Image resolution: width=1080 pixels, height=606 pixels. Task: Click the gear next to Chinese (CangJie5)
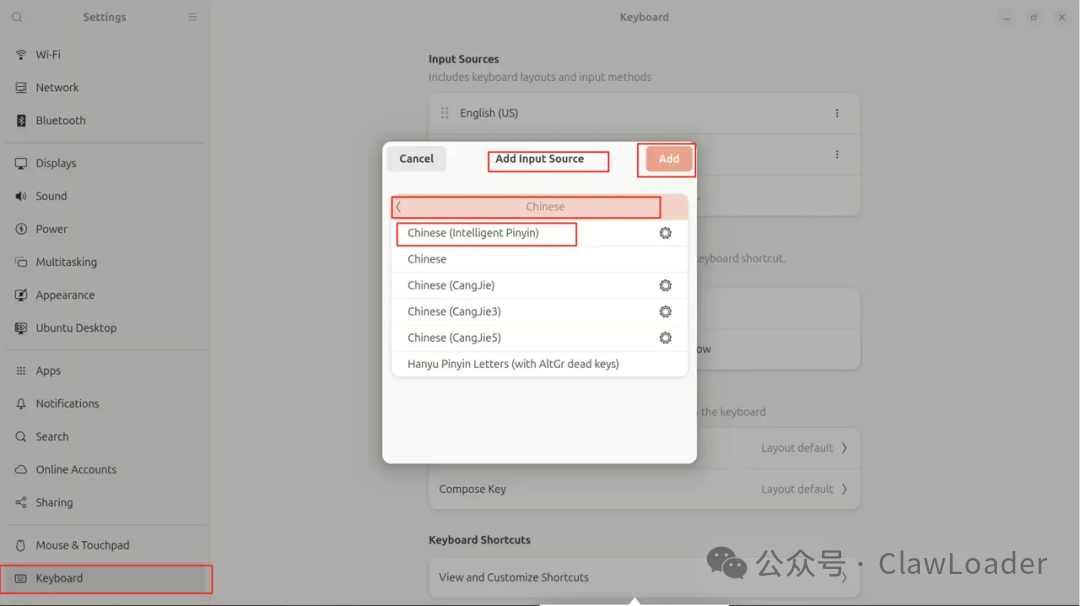click(x=665, y=337)
